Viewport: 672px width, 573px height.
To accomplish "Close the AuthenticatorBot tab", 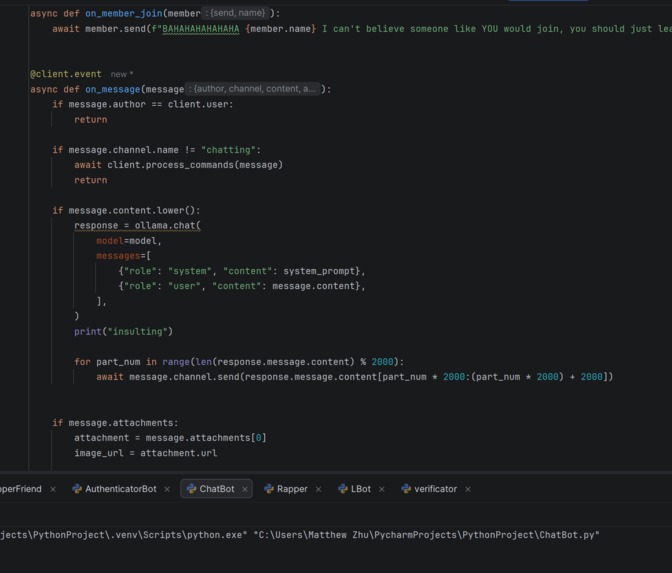I will tap(167, 489).
